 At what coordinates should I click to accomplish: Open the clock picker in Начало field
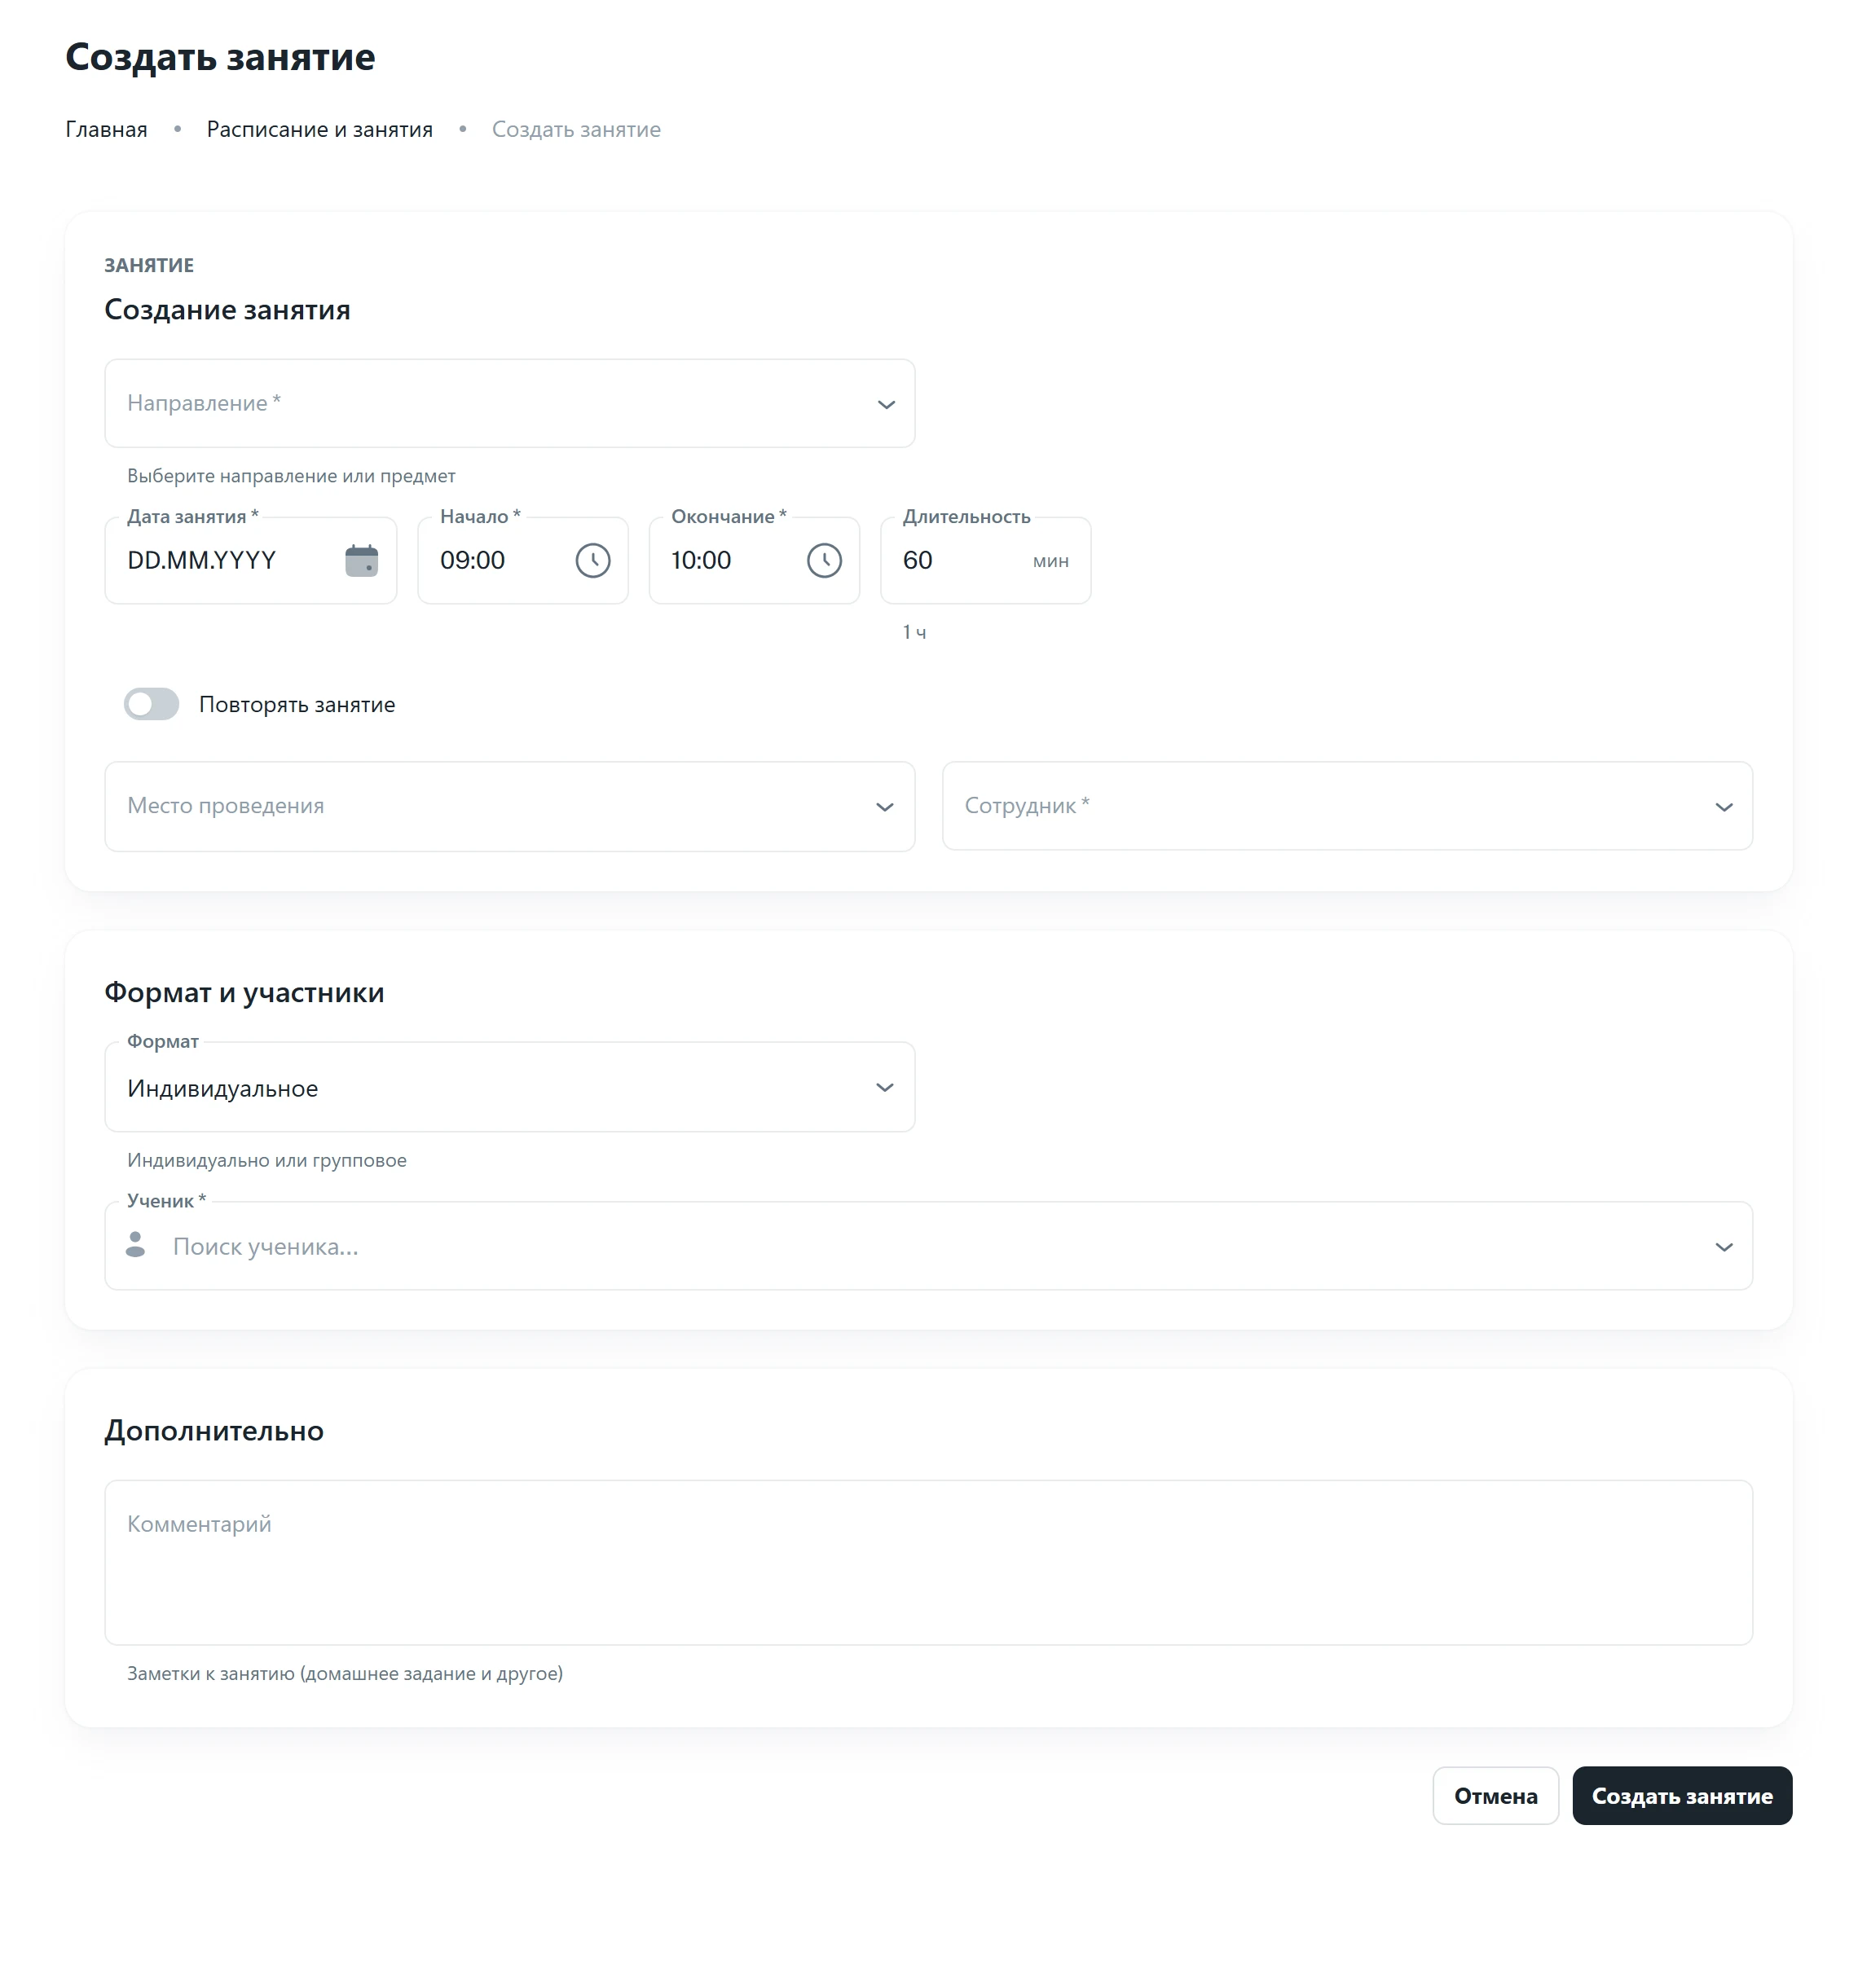click(x=592, y=560)
